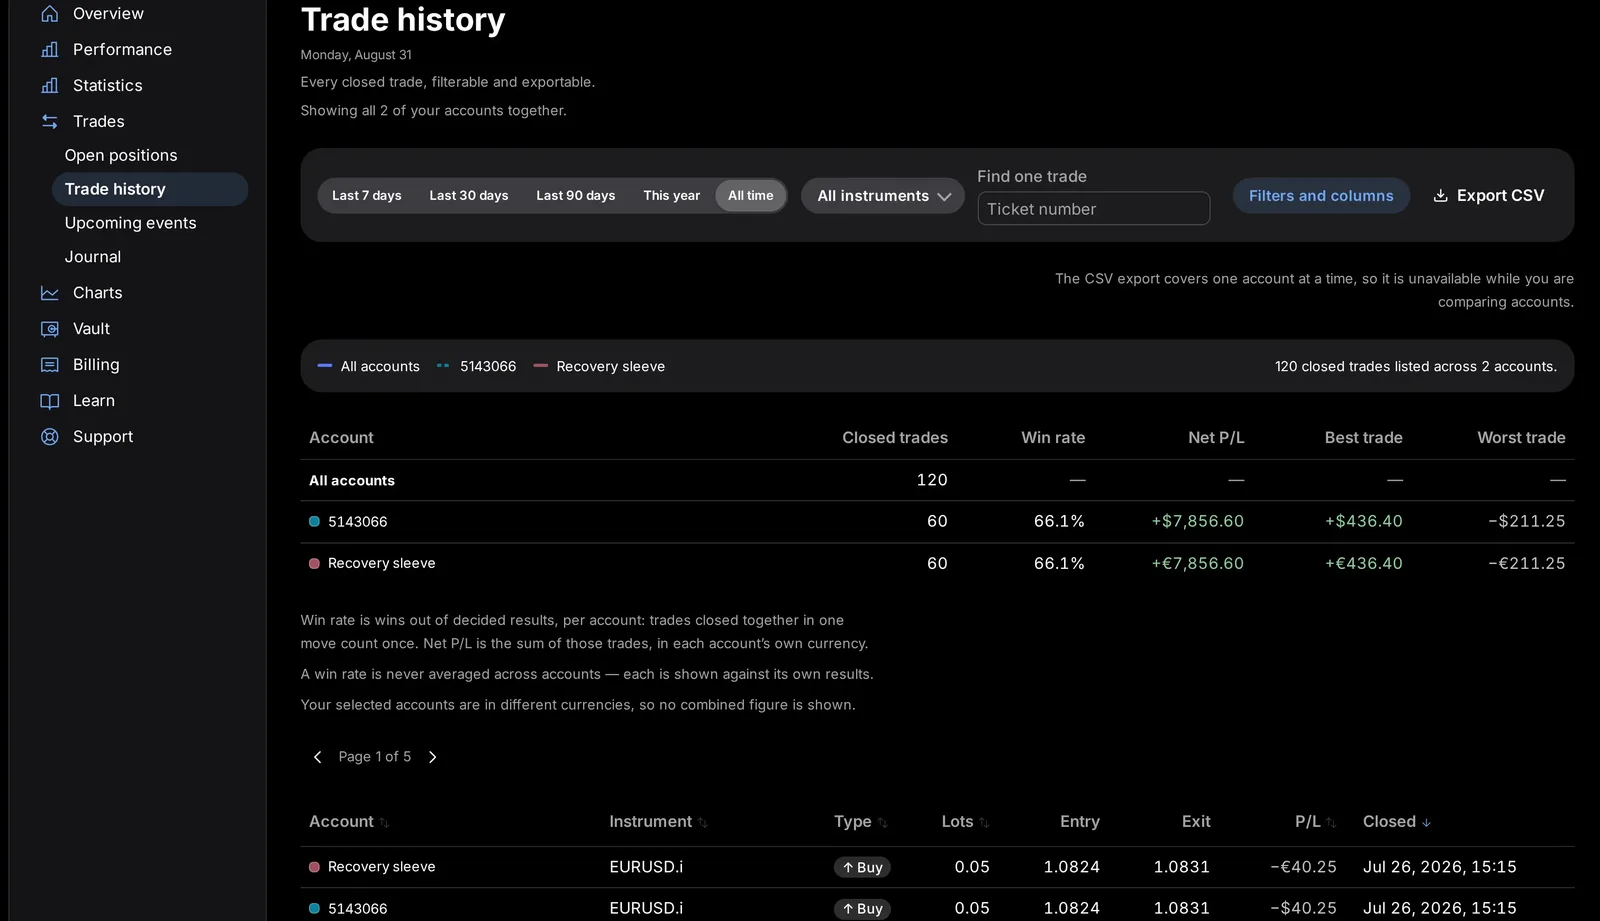Viewport: 1600px width, 921px height.
Task: Click Recovery sleeve pink dot in summary
Action: pyautogui.click(x=315, y=564)
